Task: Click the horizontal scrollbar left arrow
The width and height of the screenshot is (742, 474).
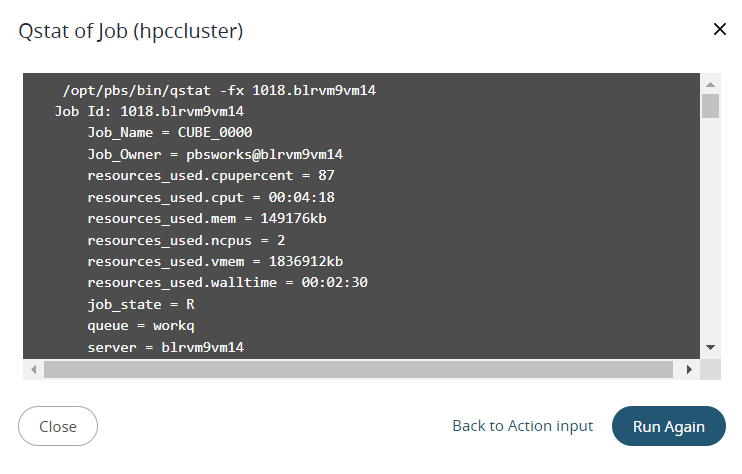Action: tap(34, 369)
